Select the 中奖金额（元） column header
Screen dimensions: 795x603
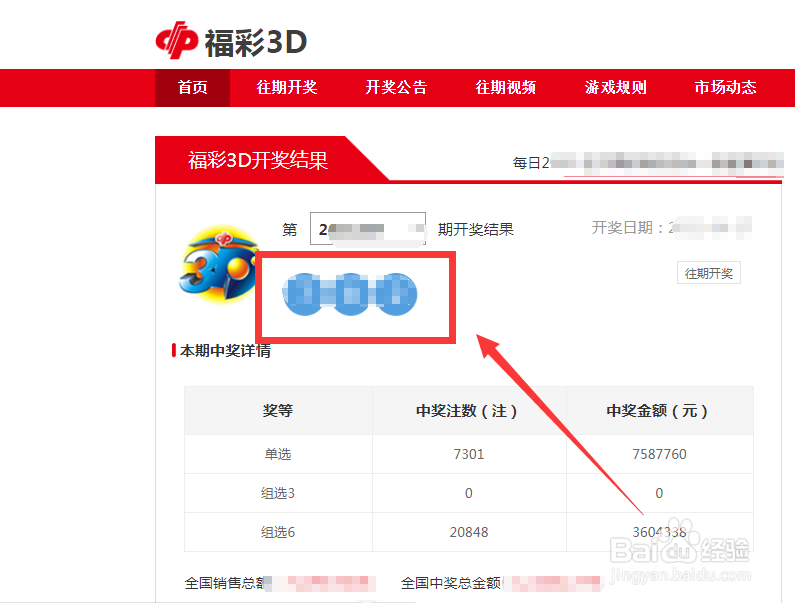pyautogui.click(x=659, y=410)
